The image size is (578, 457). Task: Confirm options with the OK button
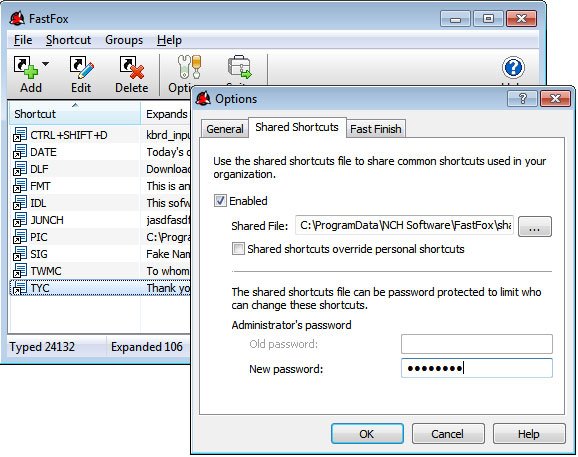[x=367, y=434]
